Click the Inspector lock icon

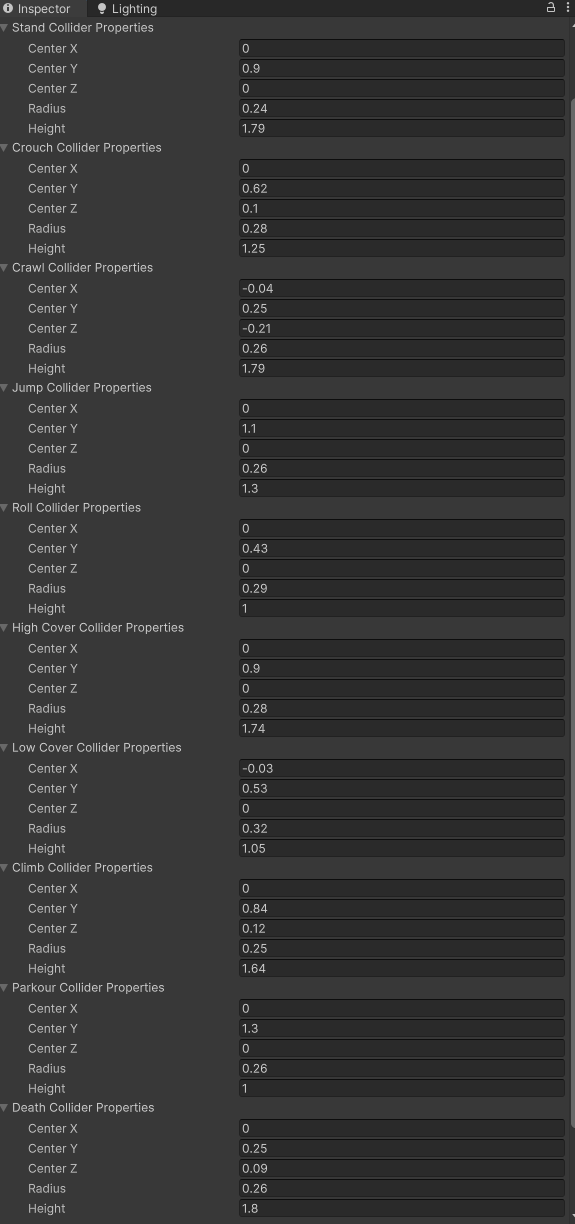550,8
